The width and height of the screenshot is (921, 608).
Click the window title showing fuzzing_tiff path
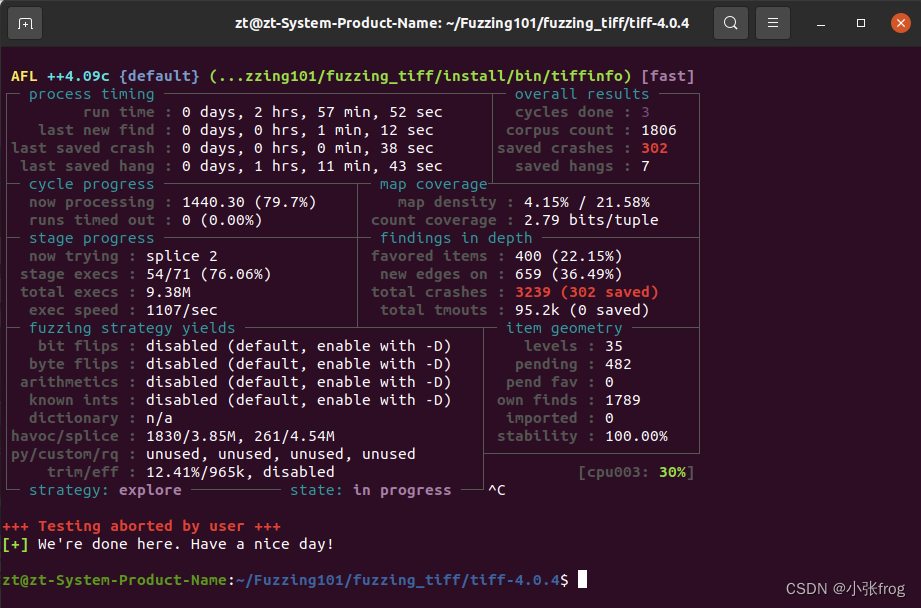pyautogui.click(x=460, y=23)
